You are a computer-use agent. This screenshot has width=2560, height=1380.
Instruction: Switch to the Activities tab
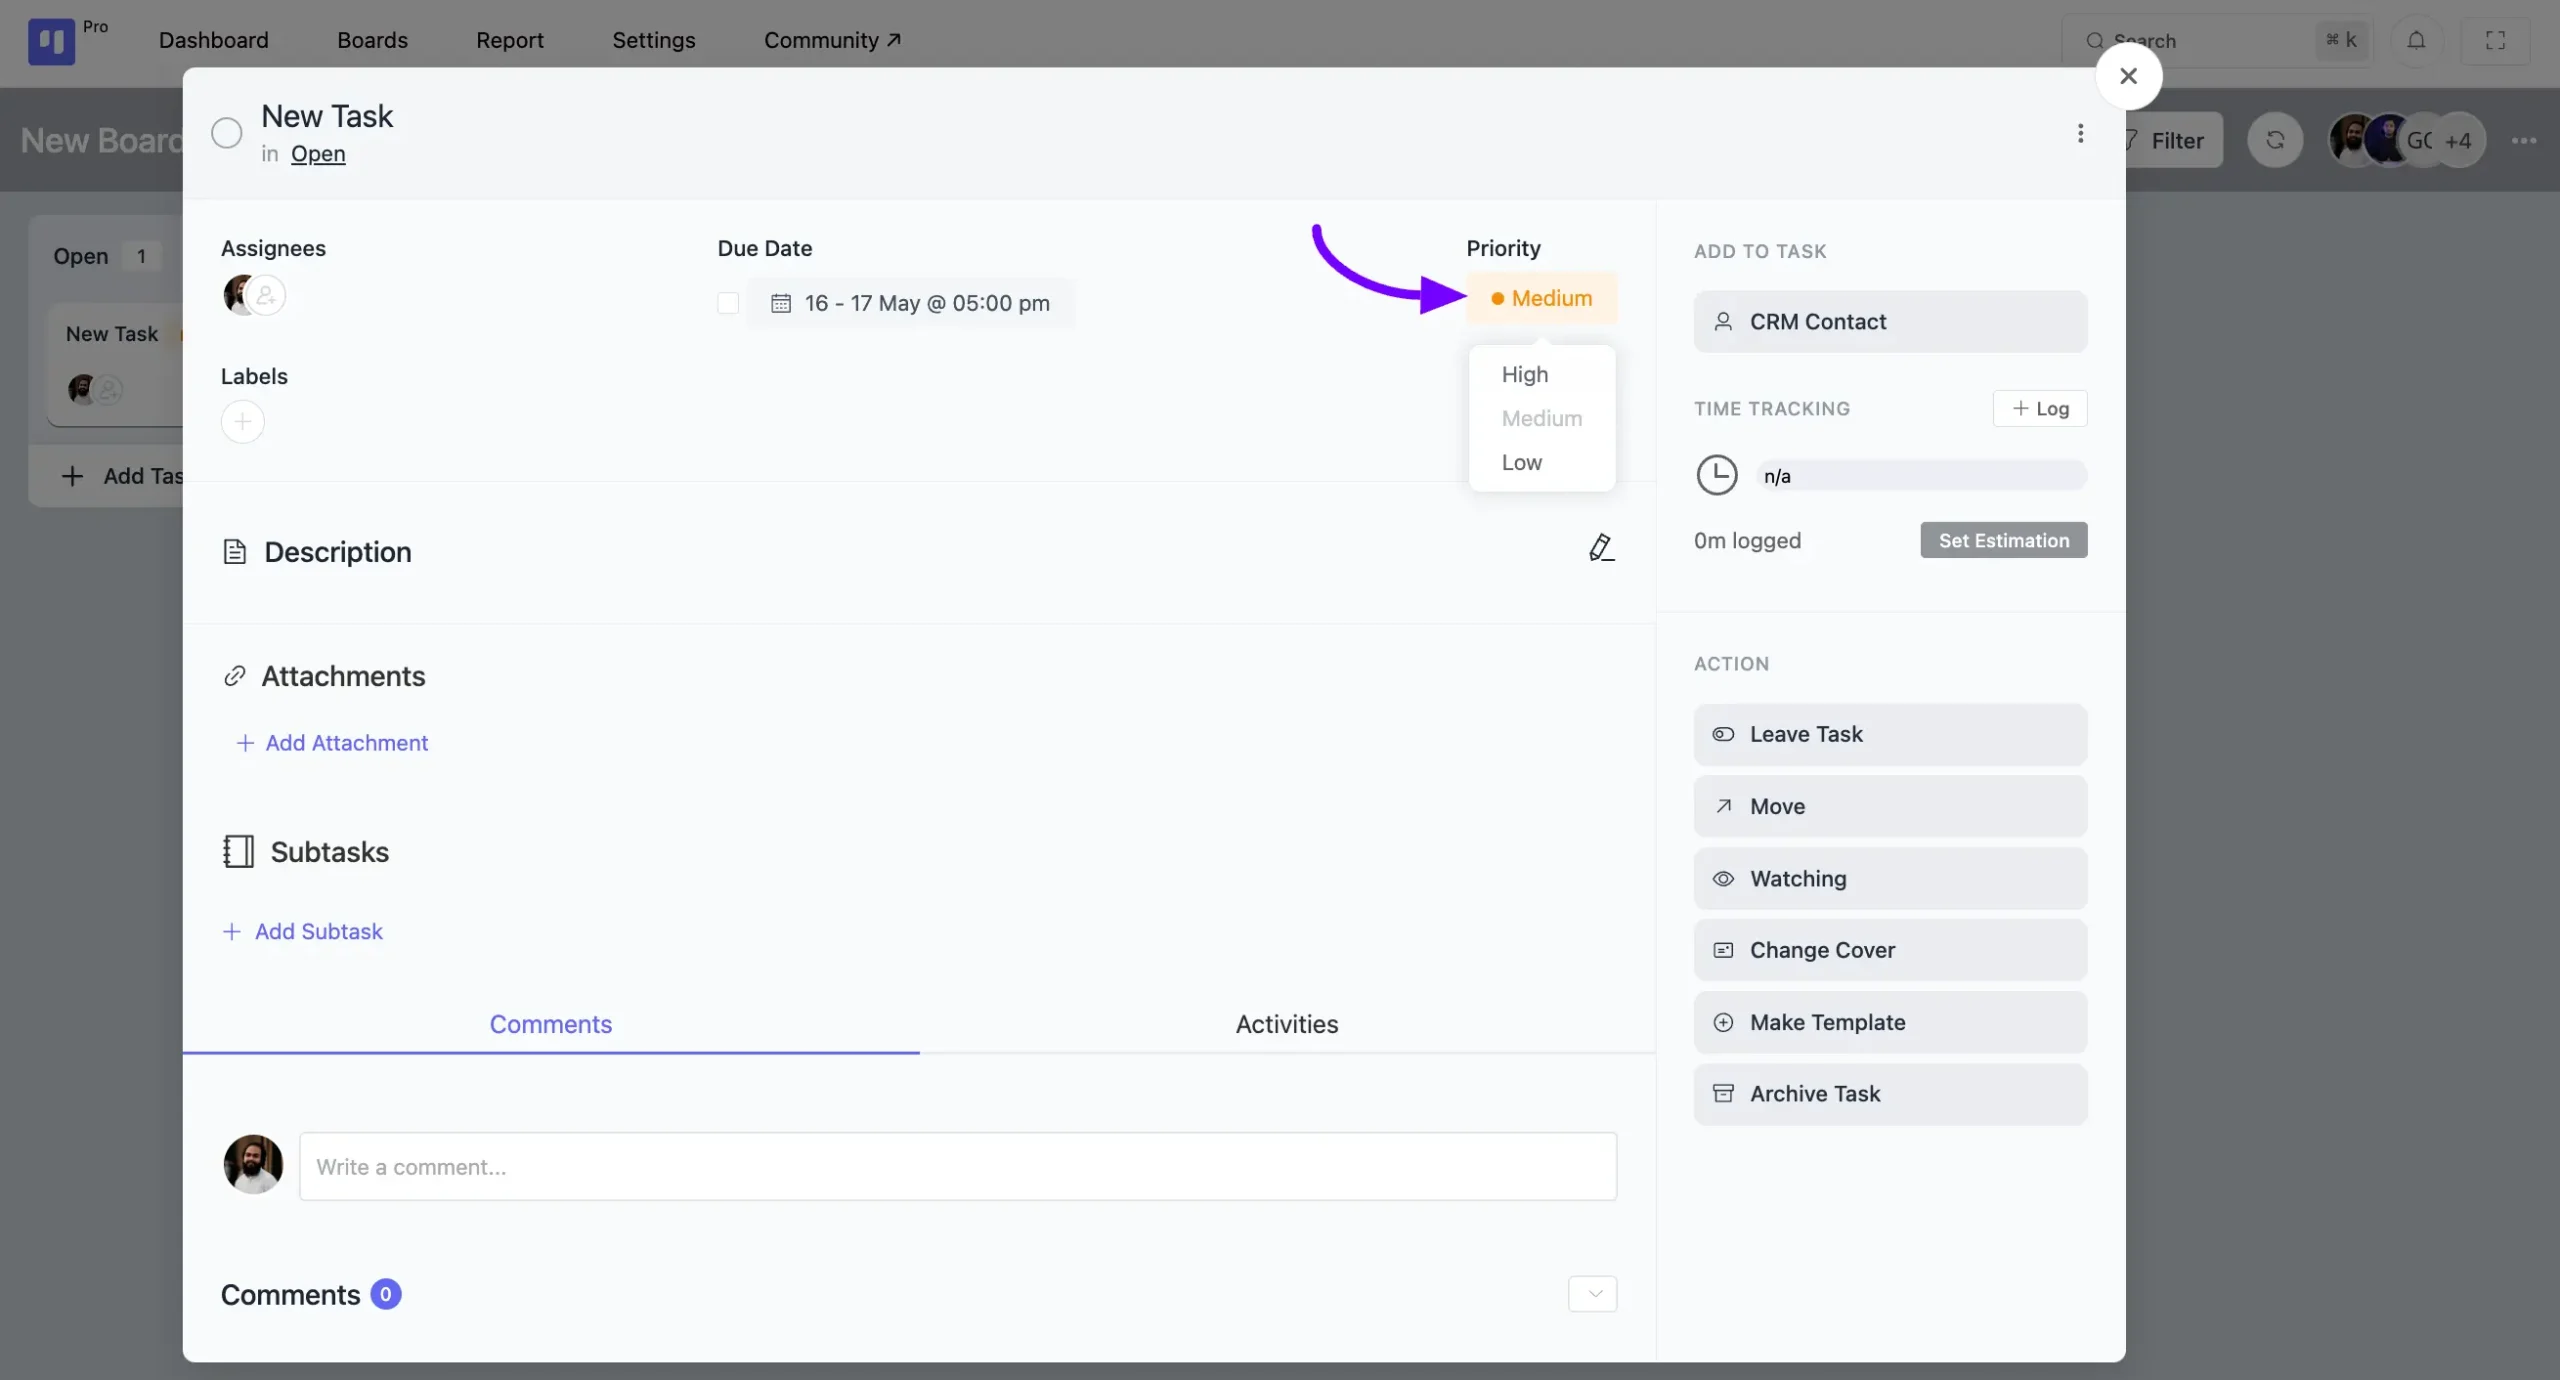click(1286, 1023)
